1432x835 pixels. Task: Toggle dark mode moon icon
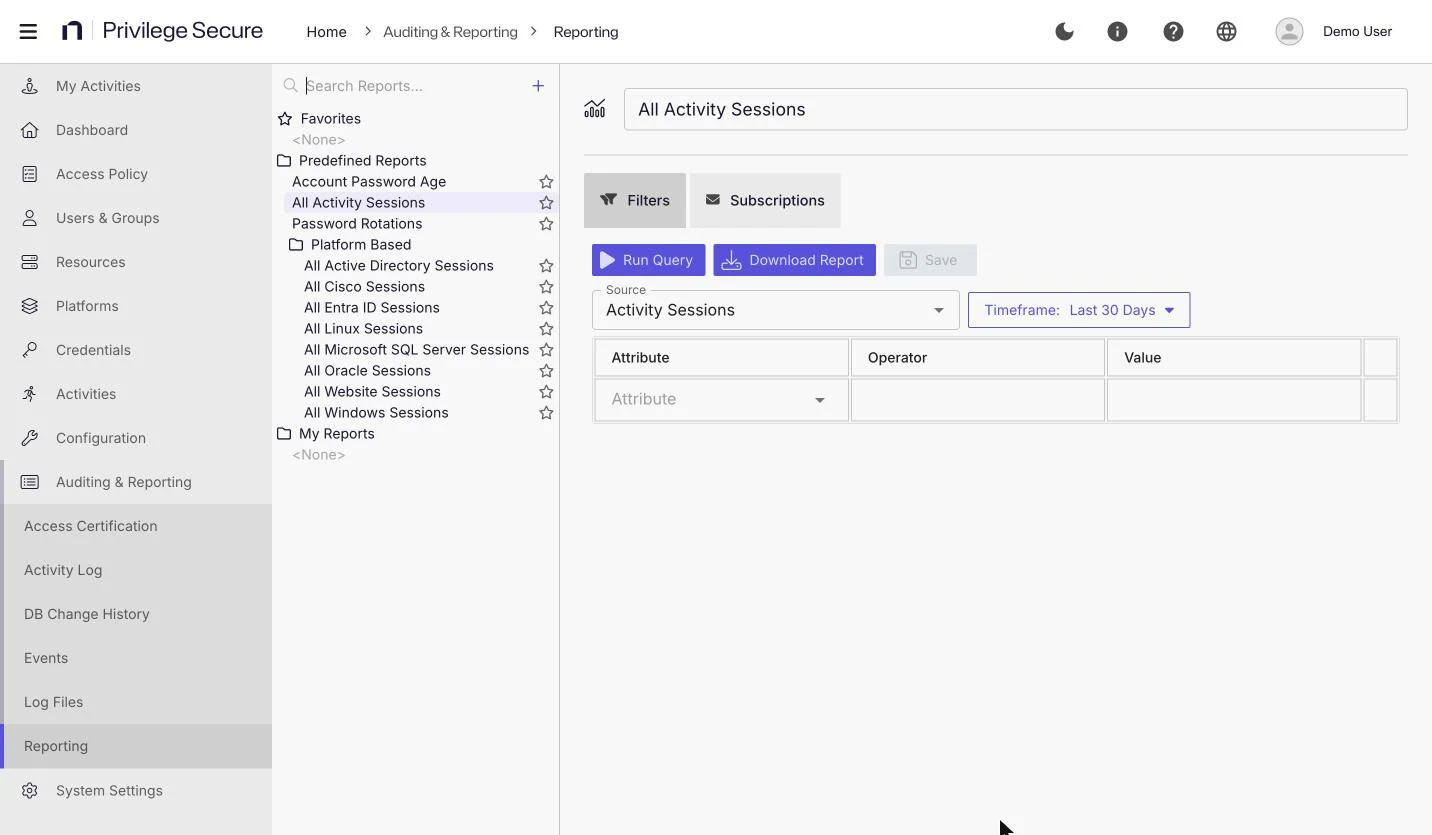click(x=1064, y=31)
